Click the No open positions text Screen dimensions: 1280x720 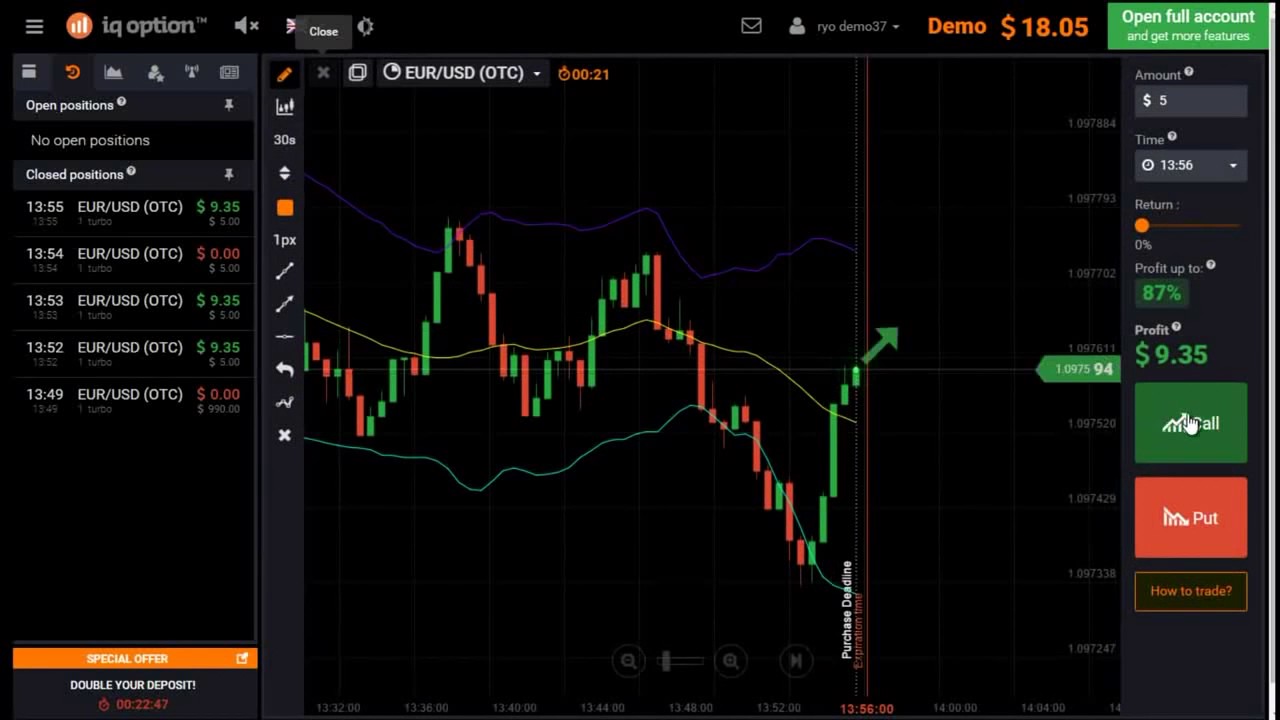[90, 140]
